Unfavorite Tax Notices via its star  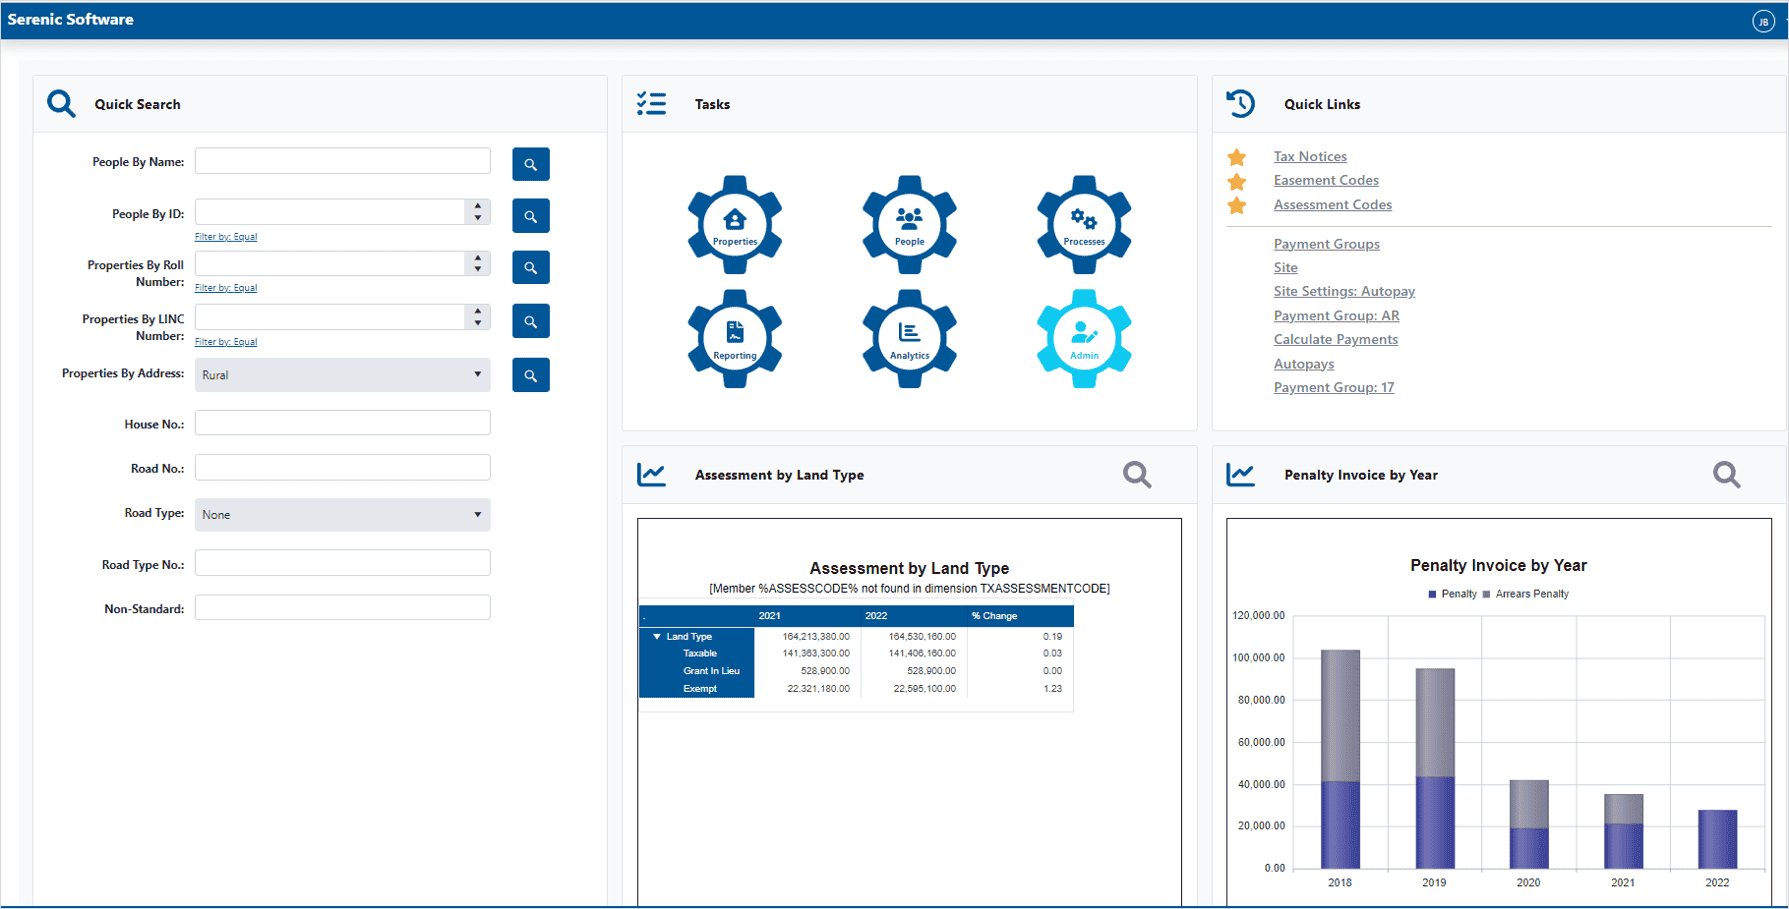tap(1237, 157)
